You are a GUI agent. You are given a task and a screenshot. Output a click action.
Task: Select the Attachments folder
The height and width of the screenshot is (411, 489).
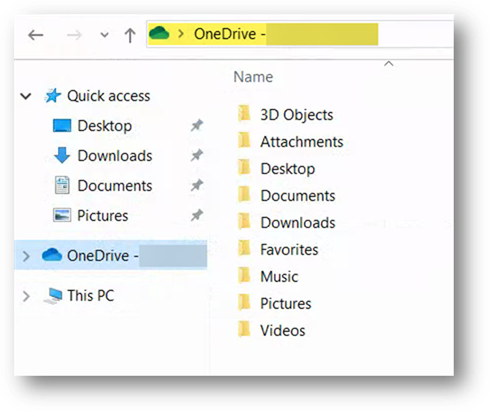point(302,142)
